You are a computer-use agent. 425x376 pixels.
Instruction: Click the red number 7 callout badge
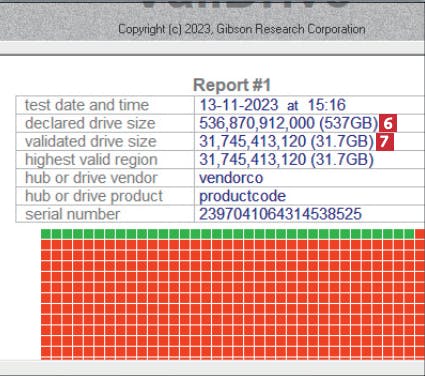(x=385, y=141)
